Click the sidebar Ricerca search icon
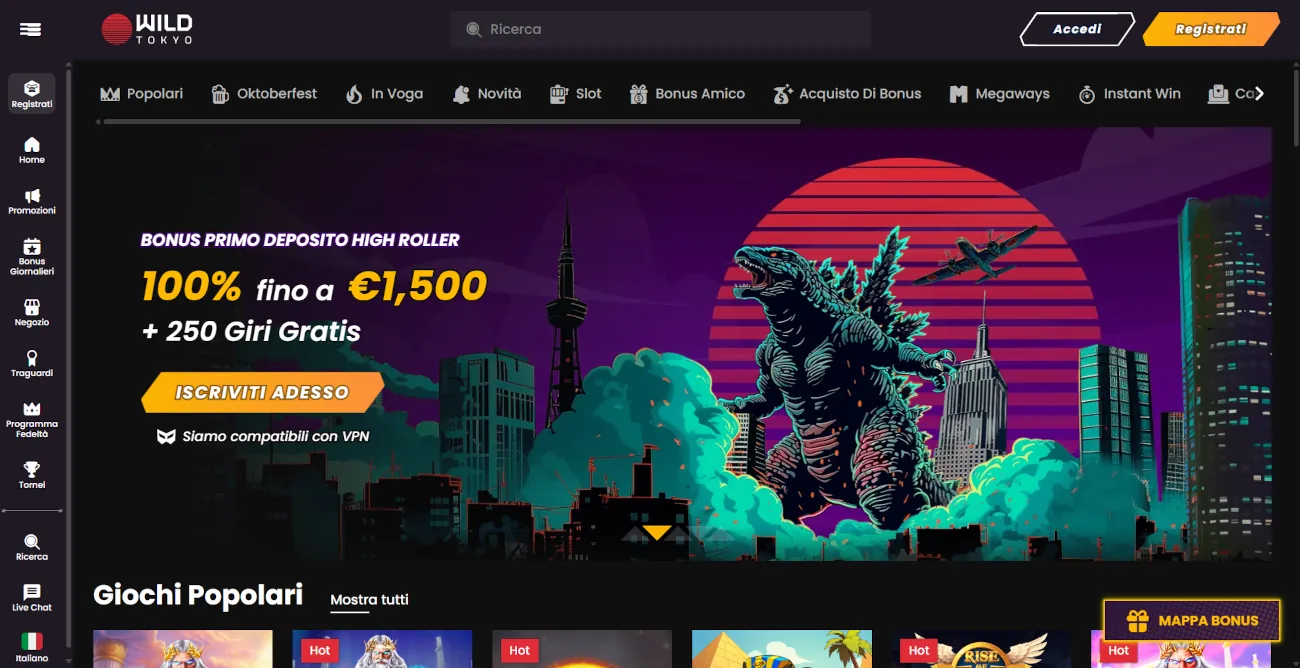The height and width of the screenshot is (668, 1300). pos(32,542)
